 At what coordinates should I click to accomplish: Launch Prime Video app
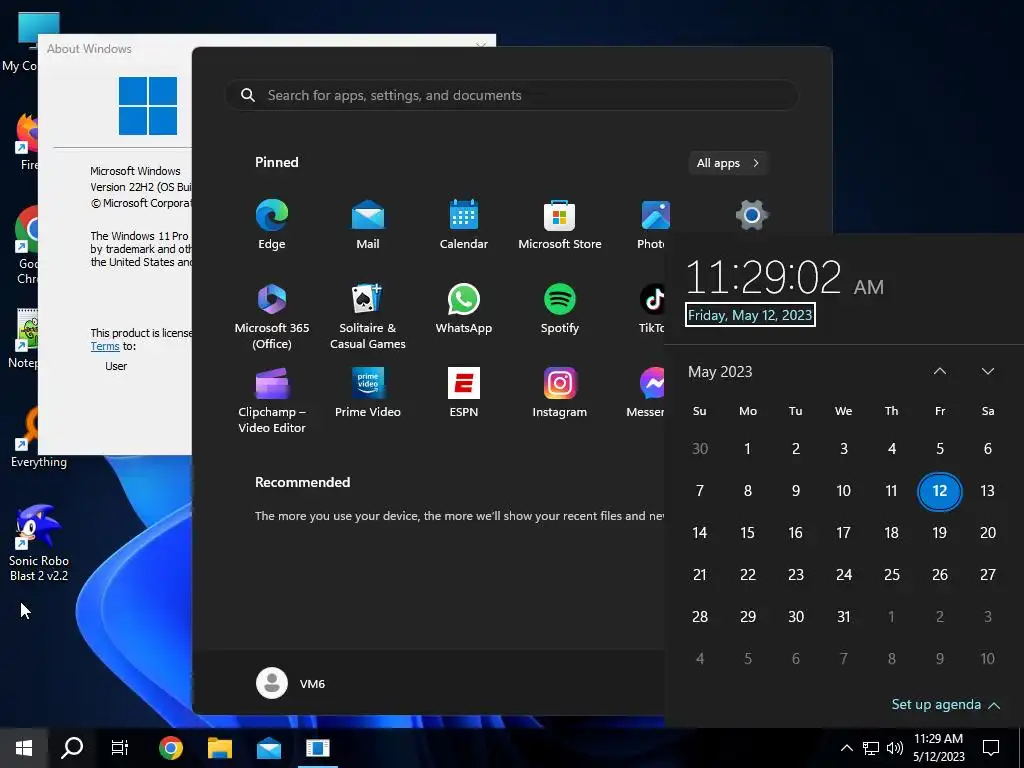coord(368,393)
